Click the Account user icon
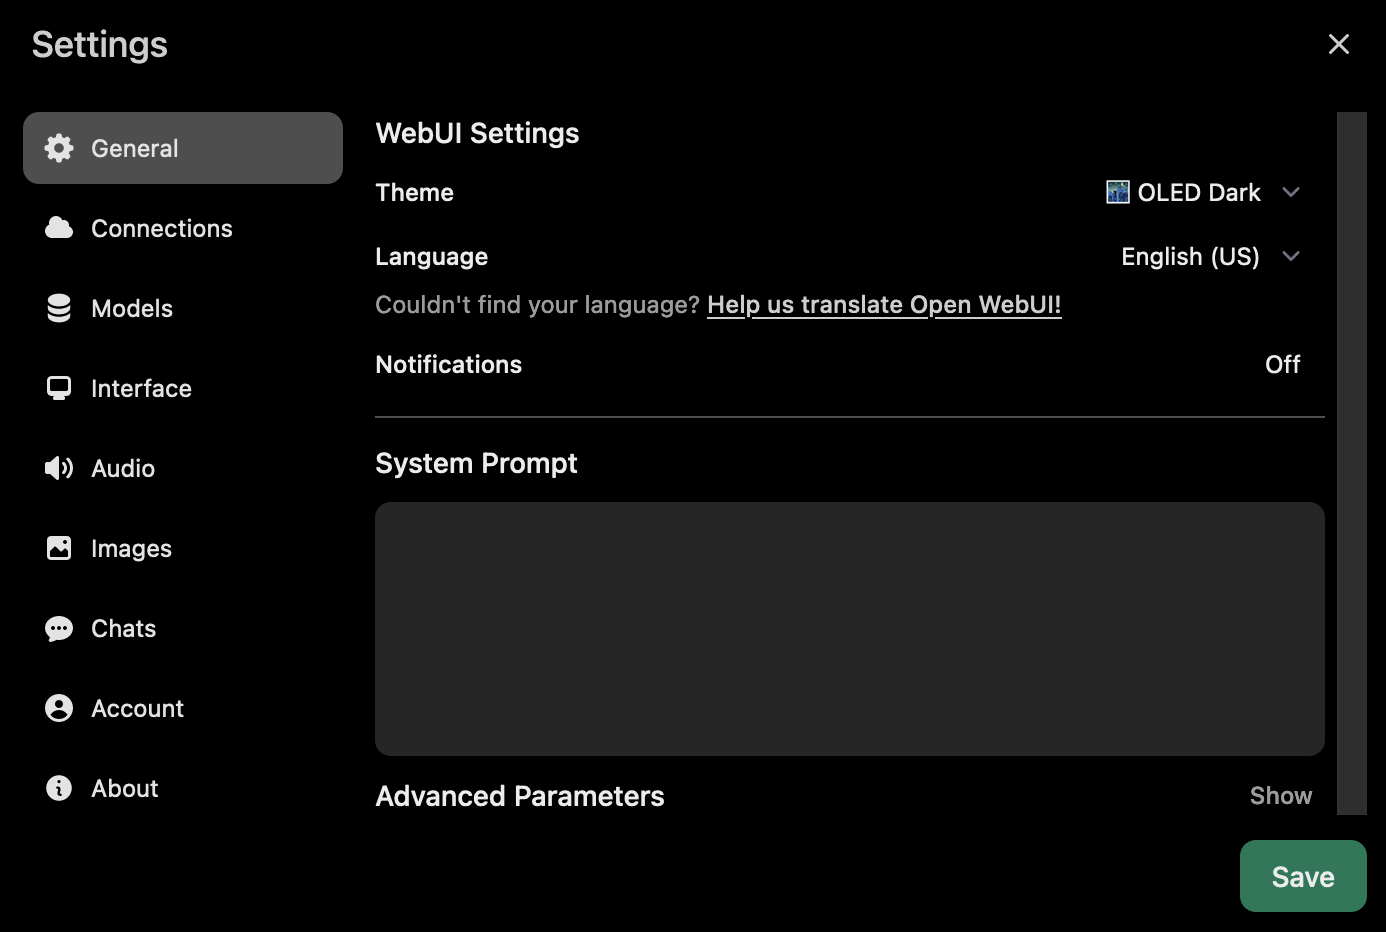Screen dimensions: 1386x932 tap(59, 708)
